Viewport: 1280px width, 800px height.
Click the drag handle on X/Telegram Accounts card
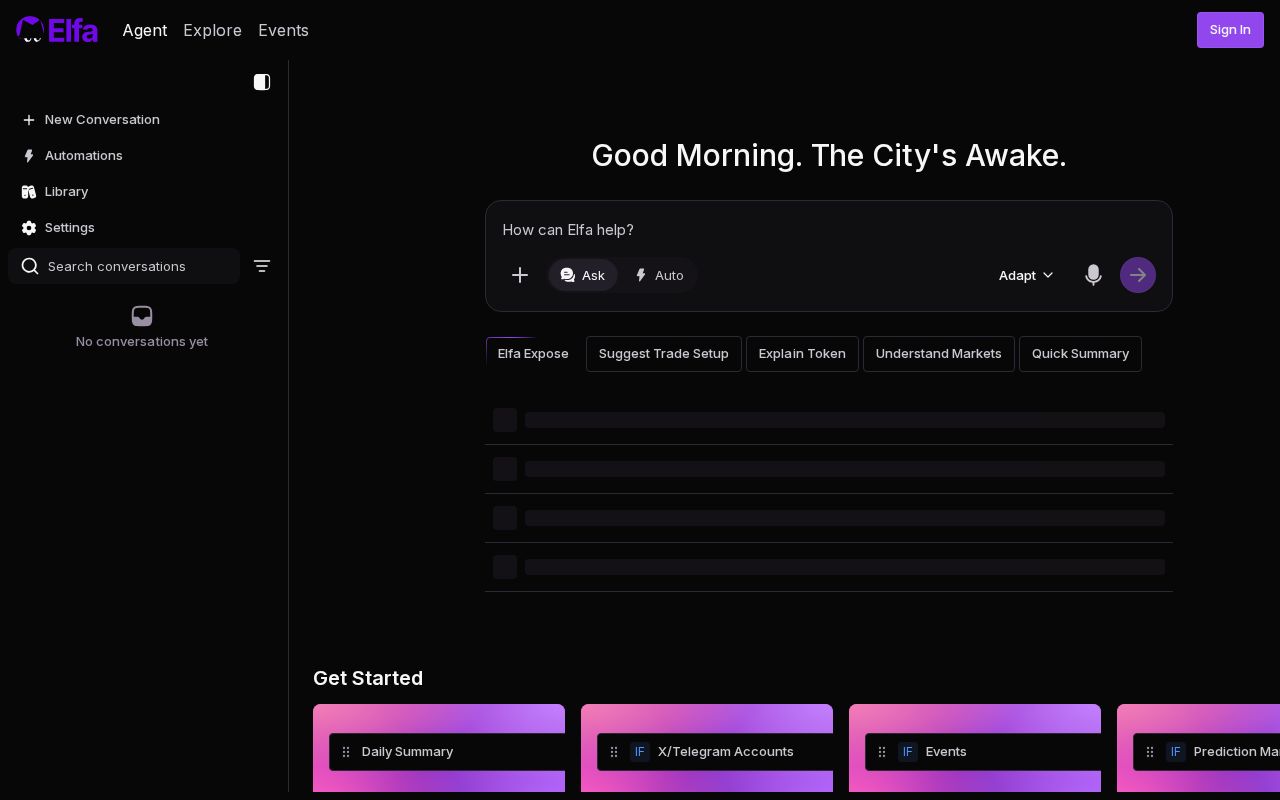pos(614,752)
